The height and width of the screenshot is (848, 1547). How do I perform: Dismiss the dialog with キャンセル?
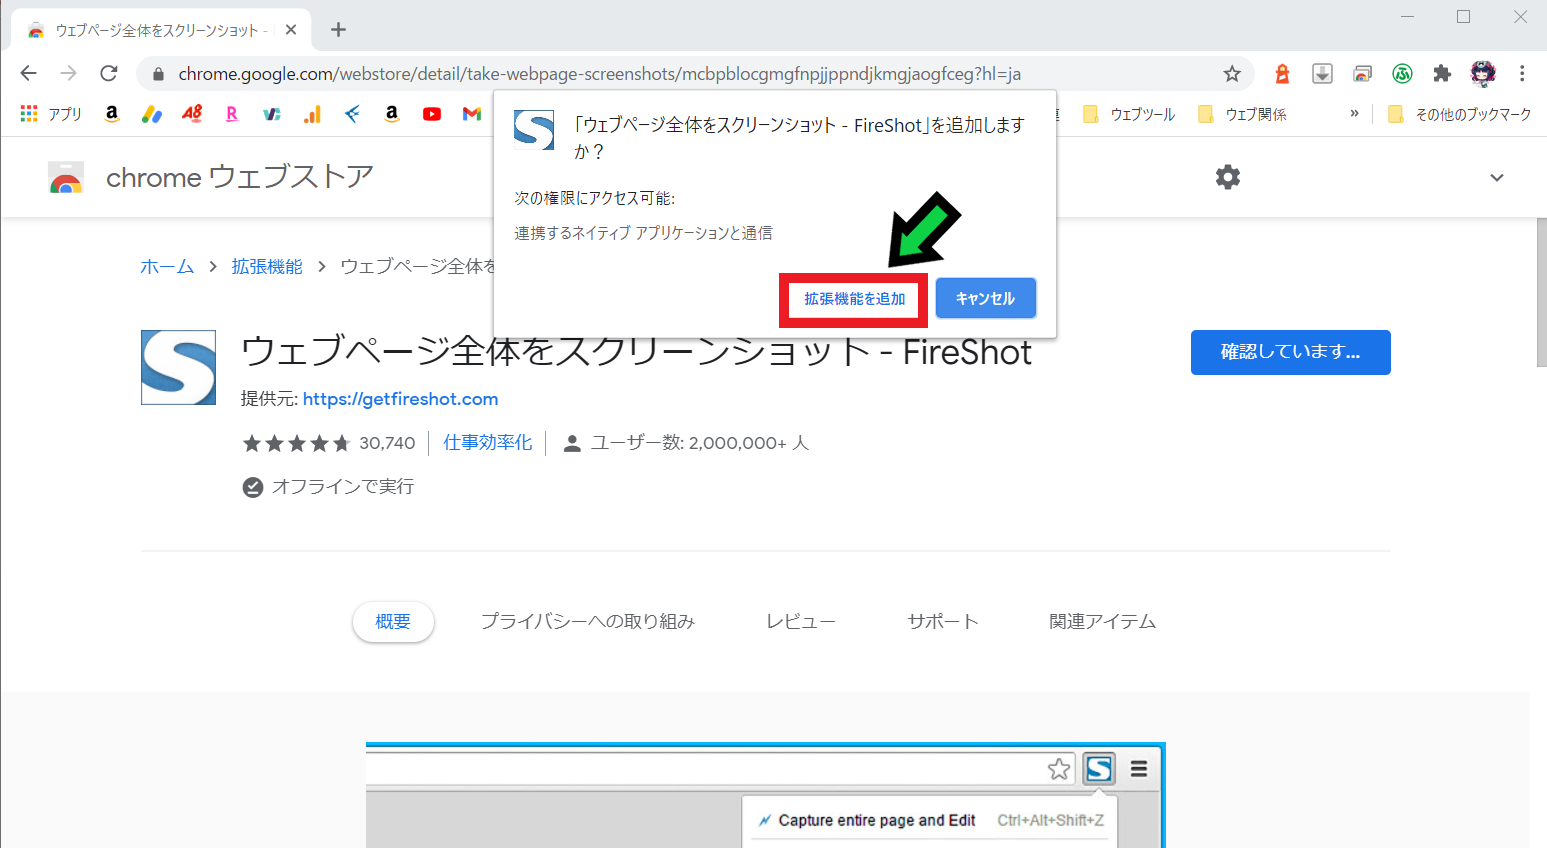click(985, 298)
